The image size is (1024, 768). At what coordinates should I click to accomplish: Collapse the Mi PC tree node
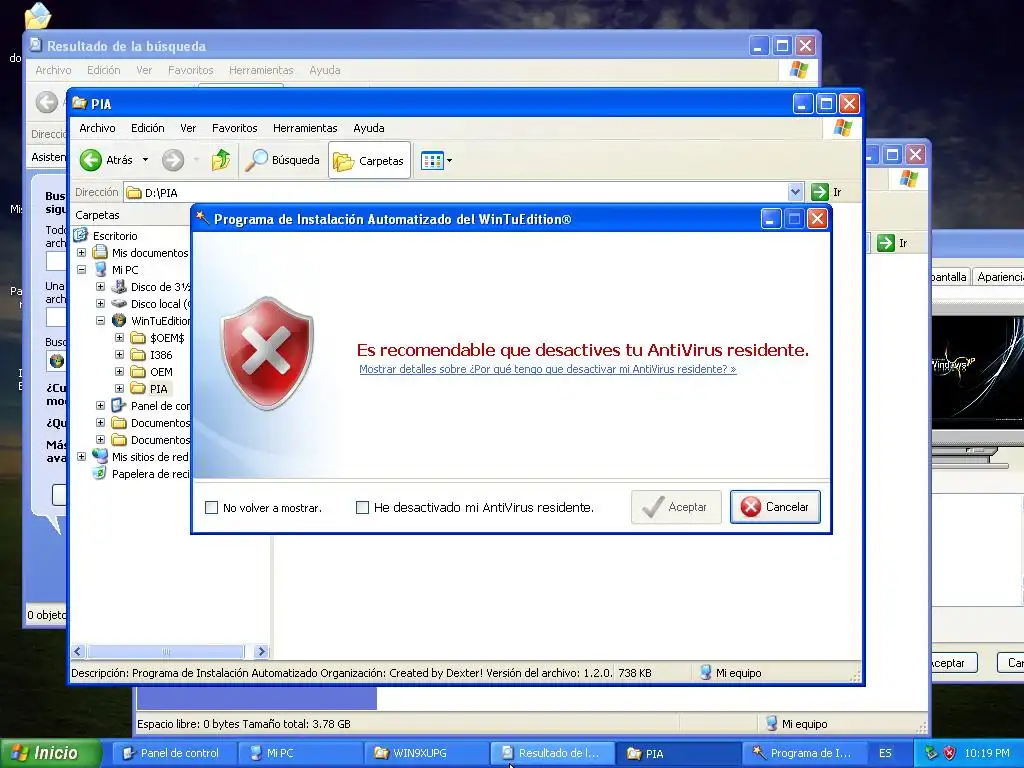click(82, 270)
